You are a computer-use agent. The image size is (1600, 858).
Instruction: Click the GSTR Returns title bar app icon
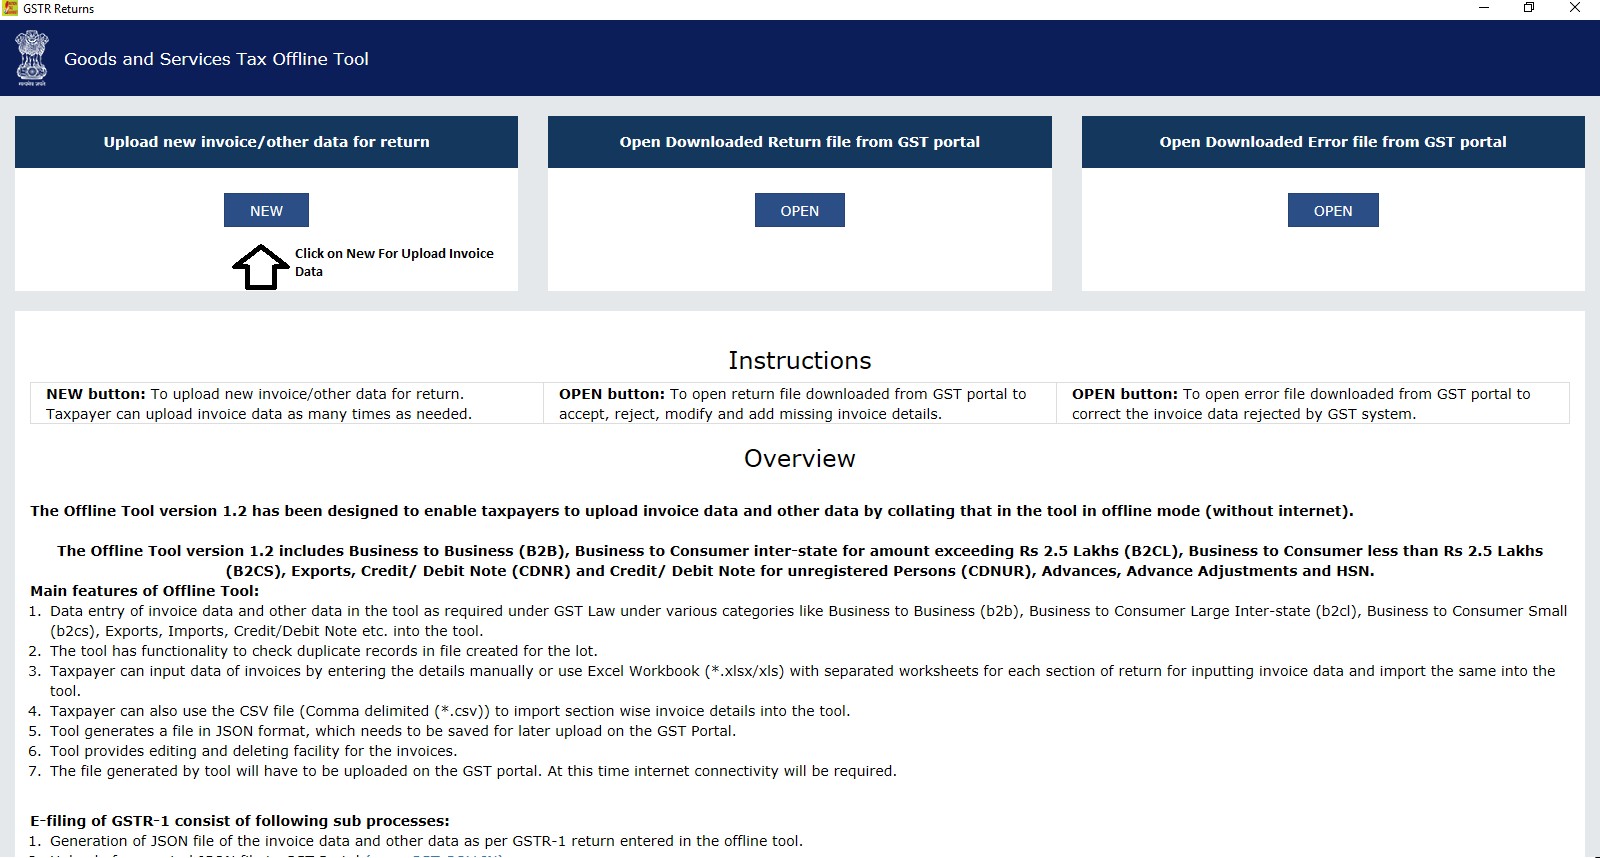coord(10,8)
